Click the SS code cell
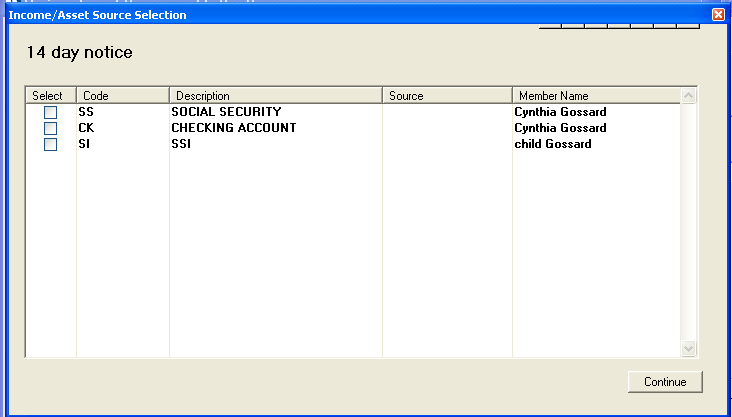Image resolution: width=732 pixels, height=417 pixels. pyautogui.click(x=85, y=112)
